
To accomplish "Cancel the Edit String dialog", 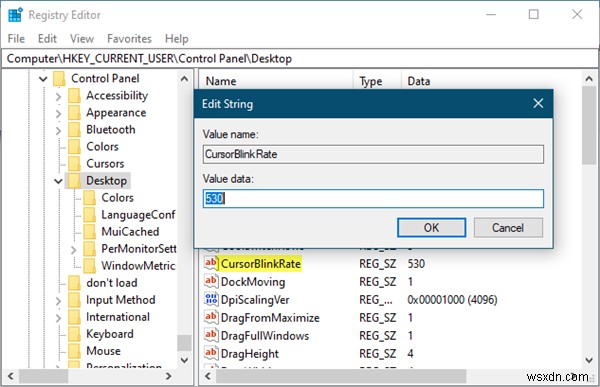I will click(x=508, y=228).
